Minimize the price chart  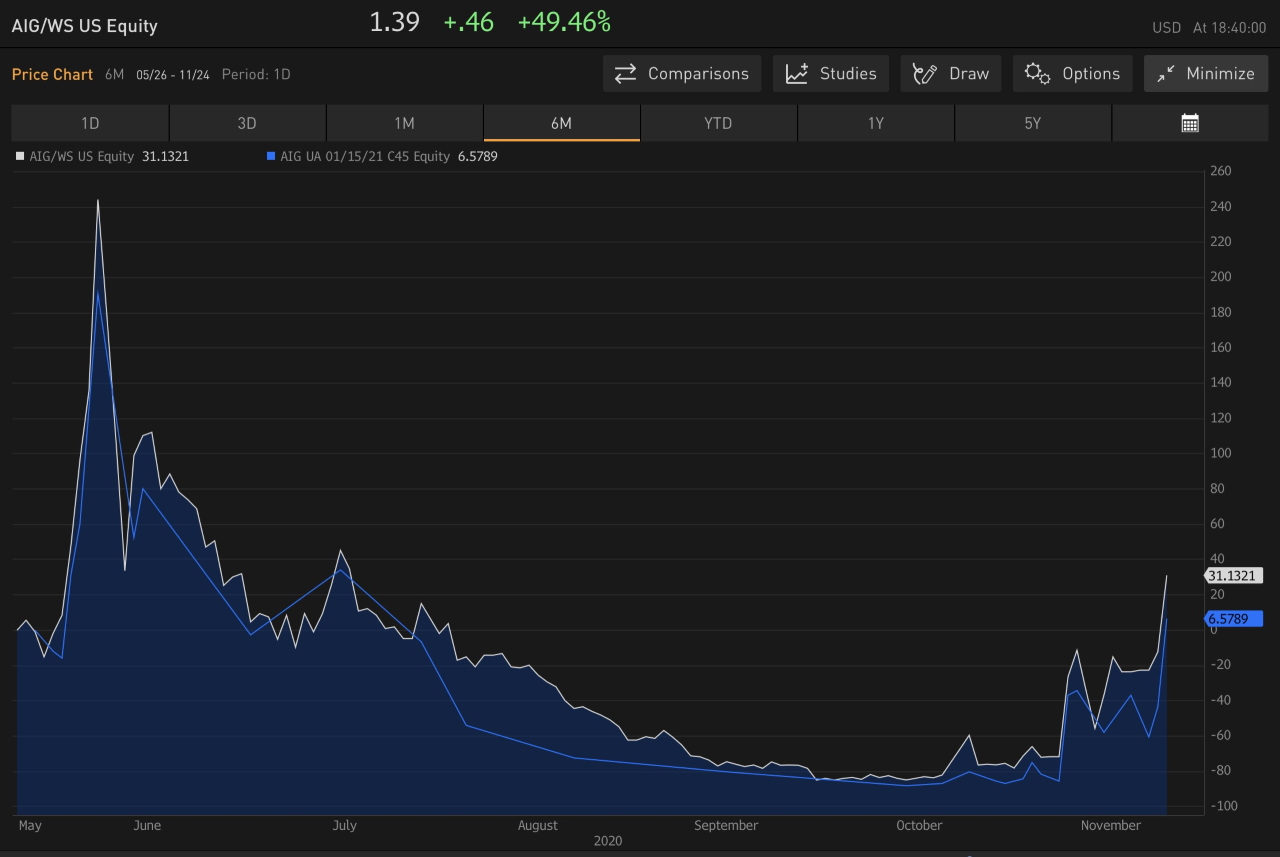pos(1205,74)
